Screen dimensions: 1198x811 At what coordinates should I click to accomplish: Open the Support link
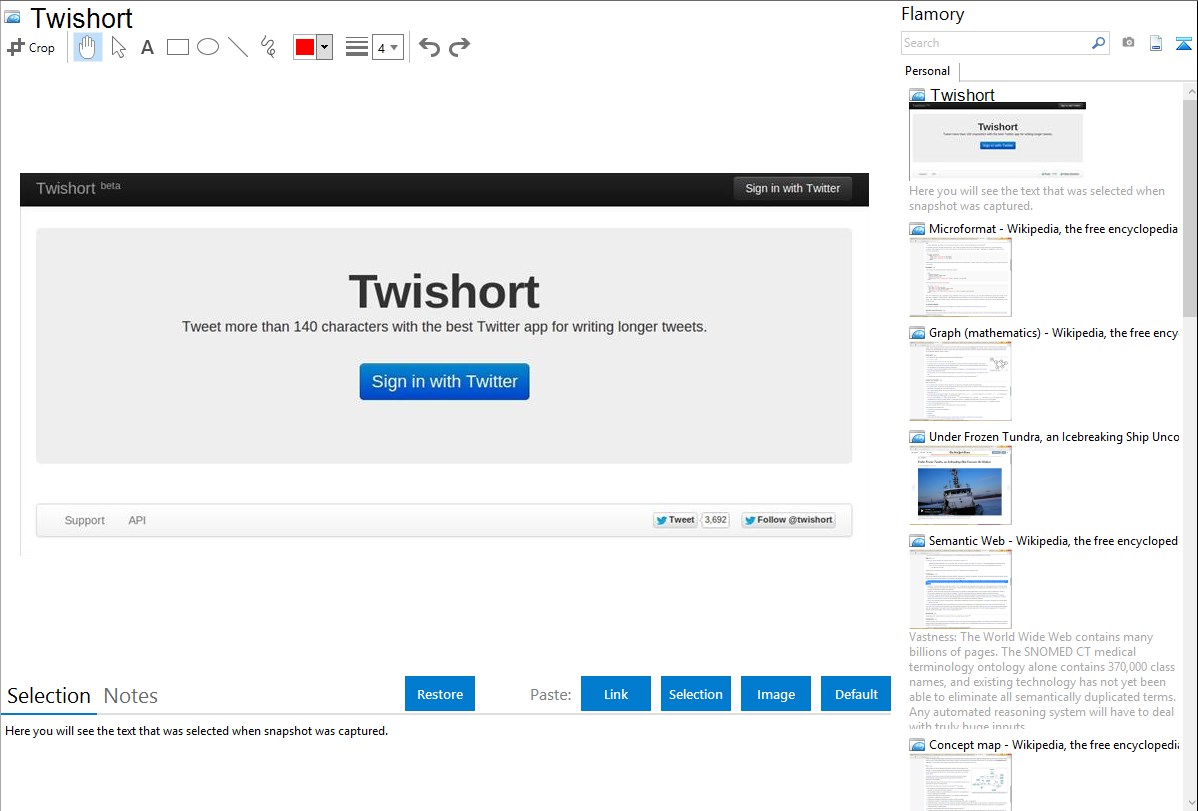pos(84,521)
